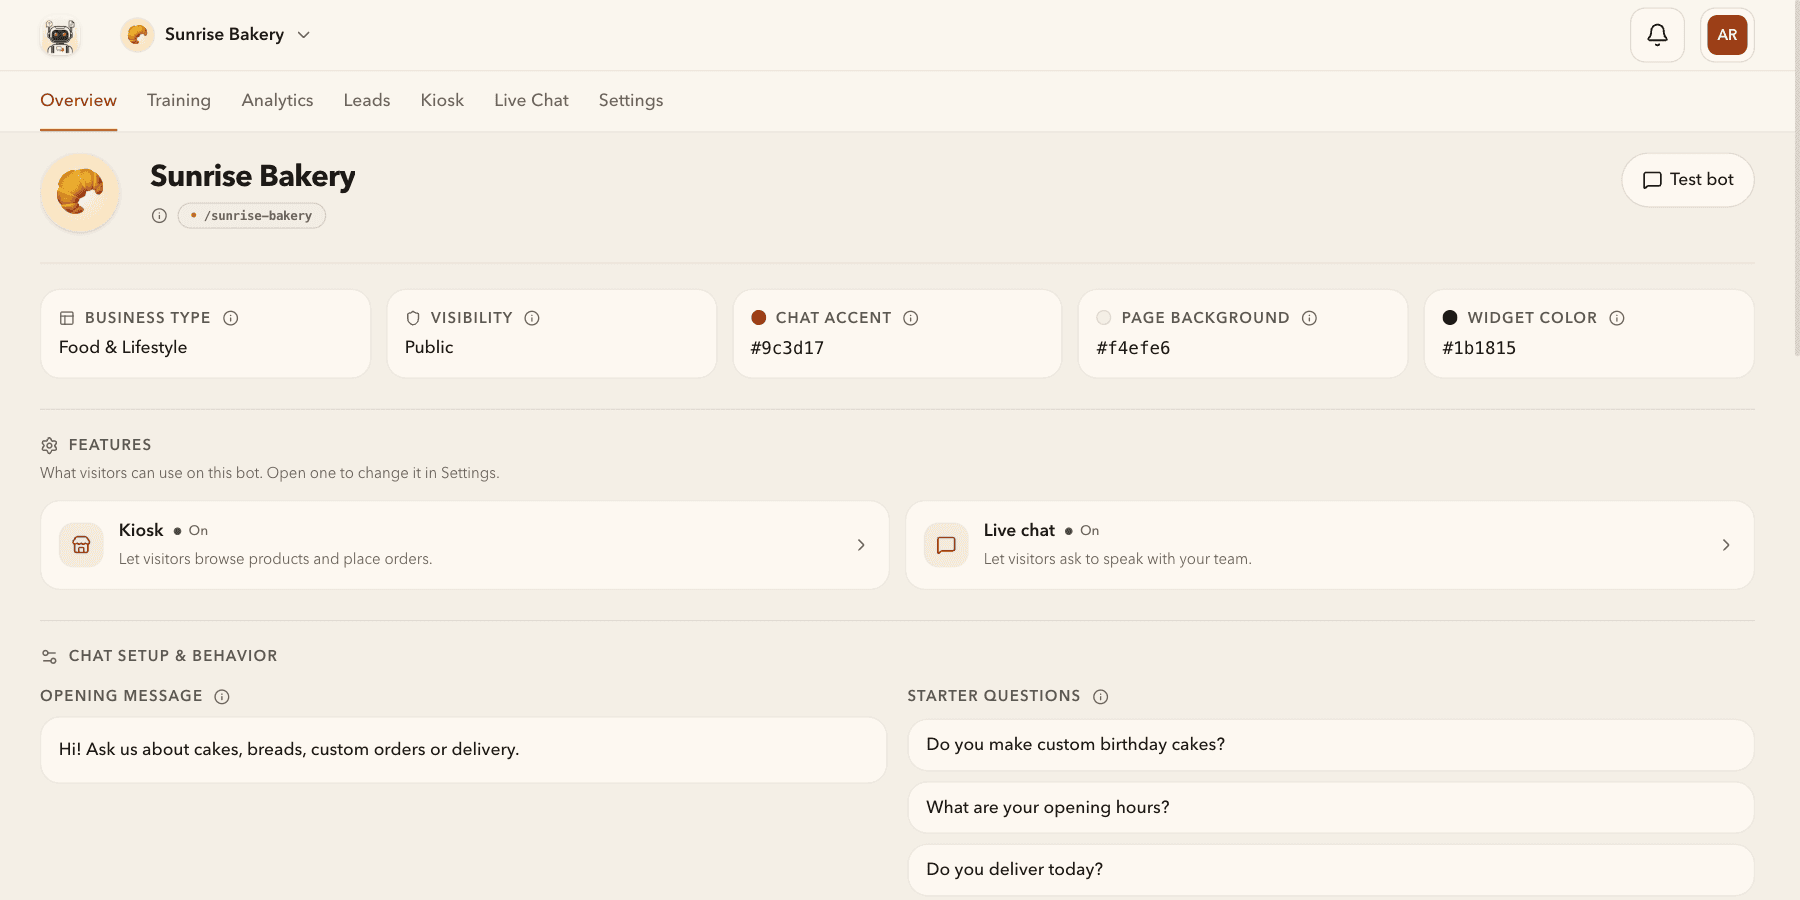Click info icon beside Business Type

point(231,318)
